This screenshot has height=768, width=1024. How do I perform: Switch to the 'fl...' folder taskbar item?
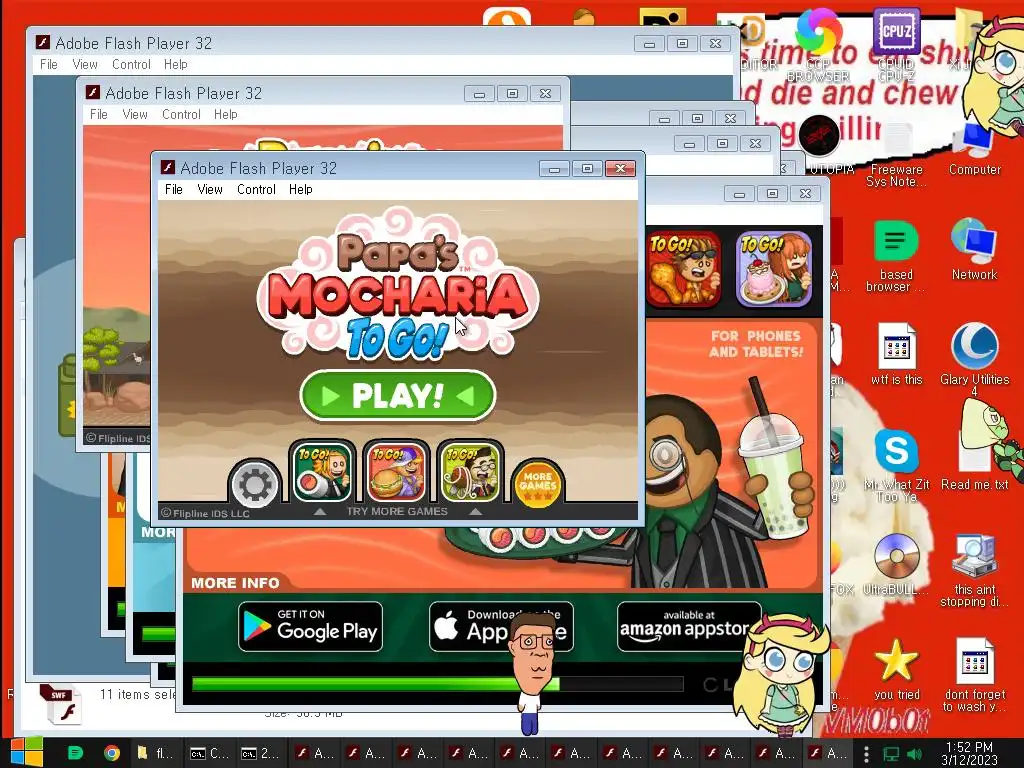point(156,753)
